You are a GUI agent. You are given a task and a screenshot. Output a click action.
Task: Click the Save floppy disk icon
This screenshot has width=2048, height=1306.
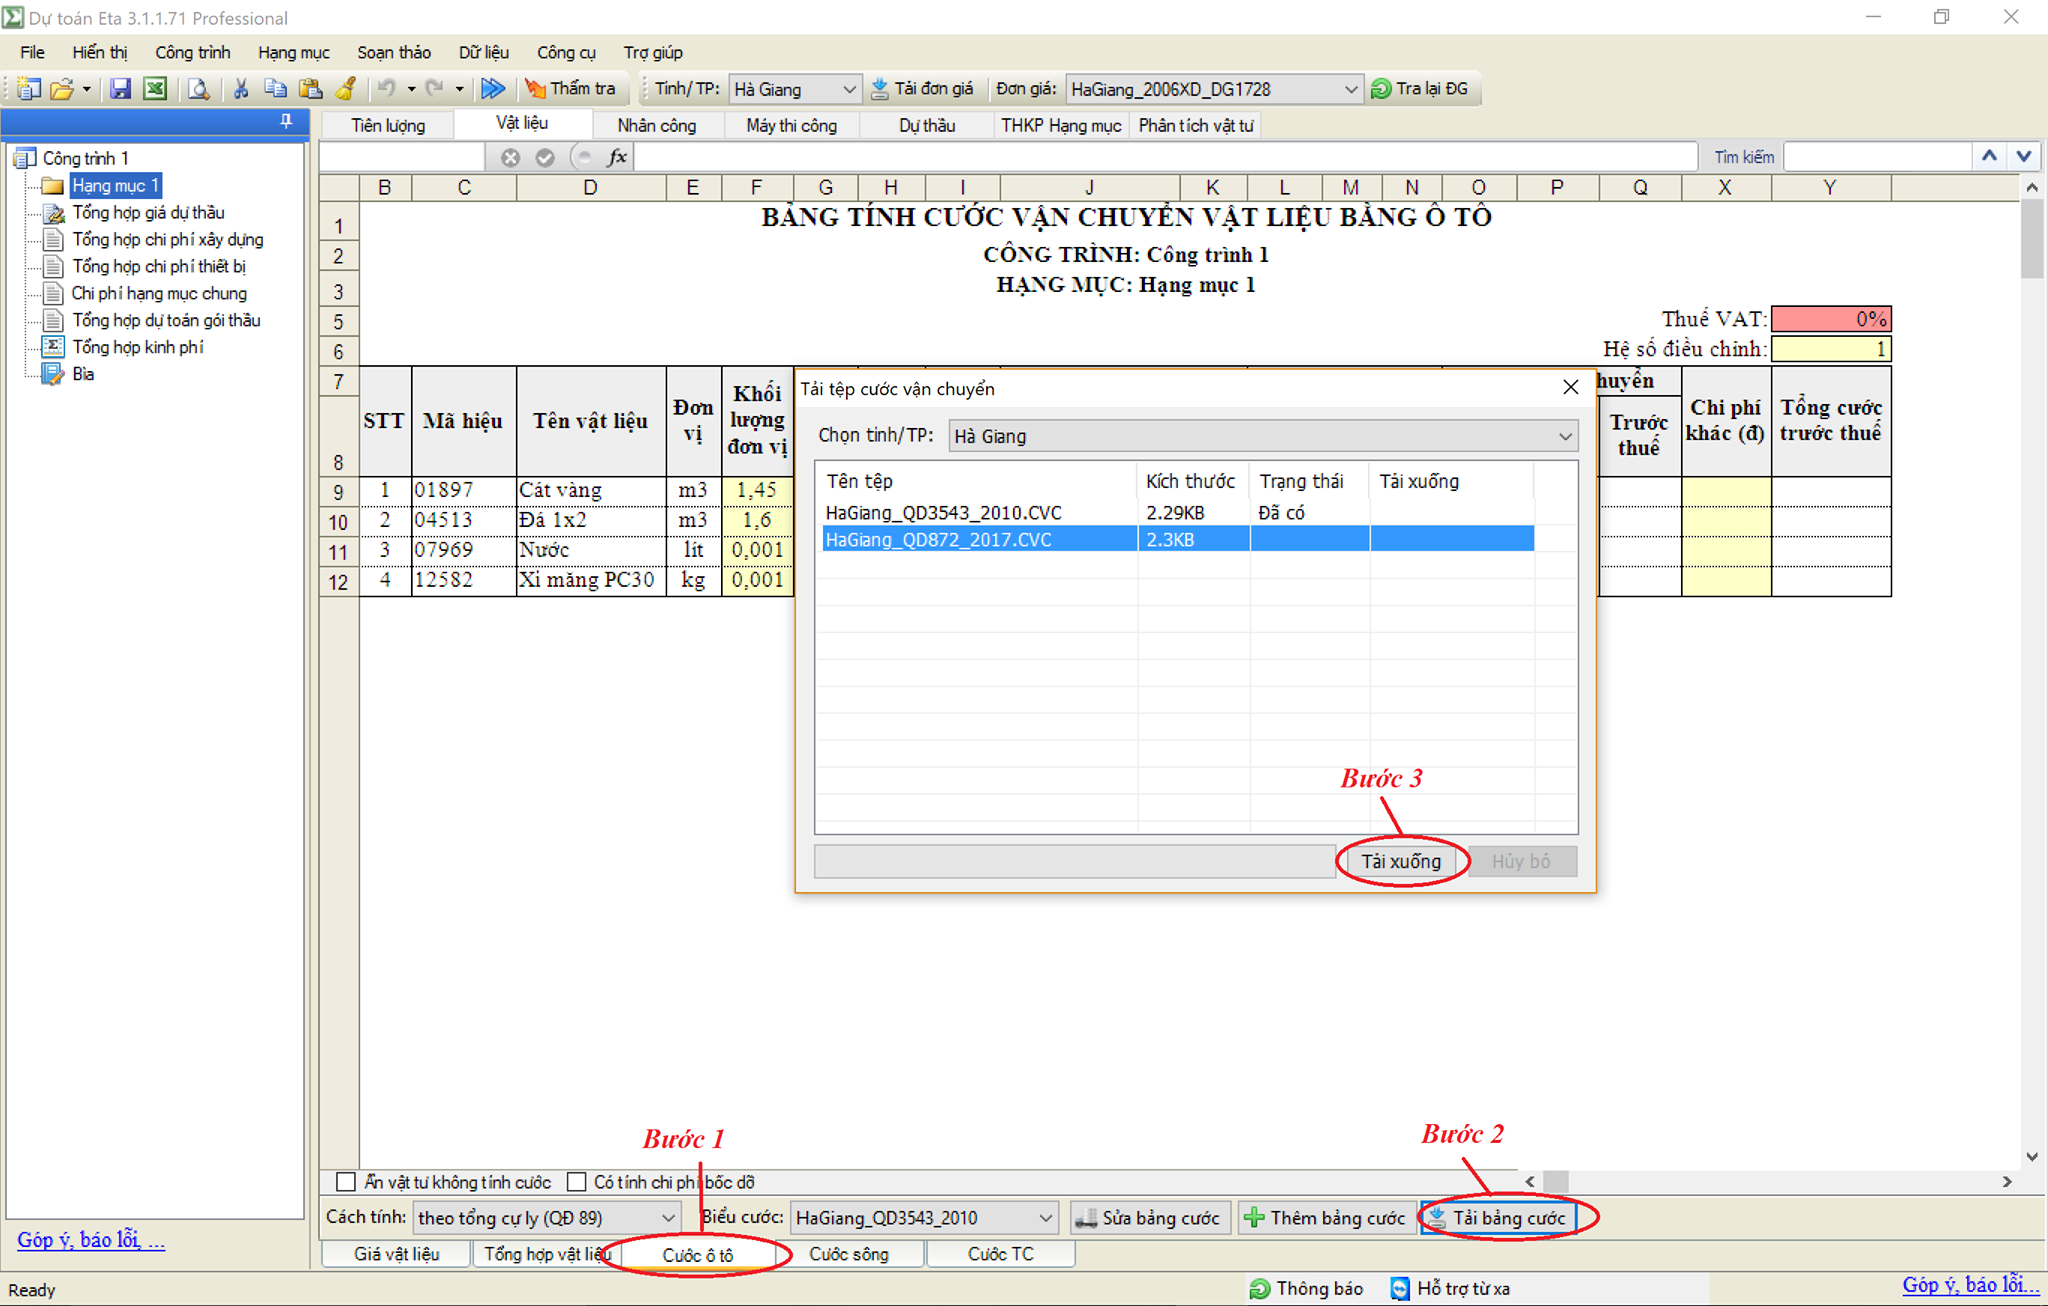coord(120,89)
